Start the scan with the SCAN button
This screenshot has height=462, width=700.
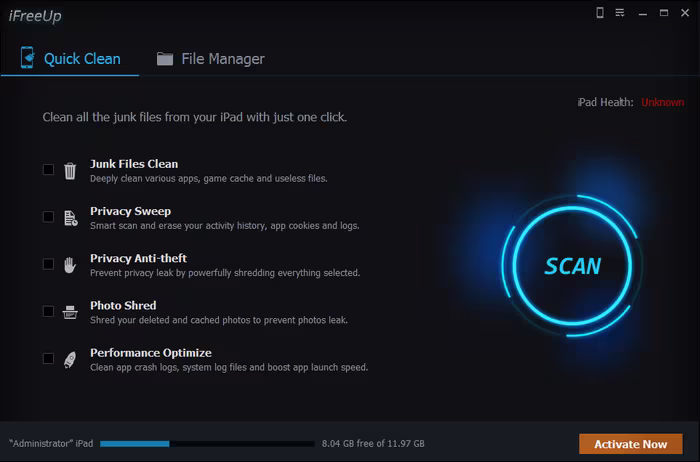[x=572, y=266]
